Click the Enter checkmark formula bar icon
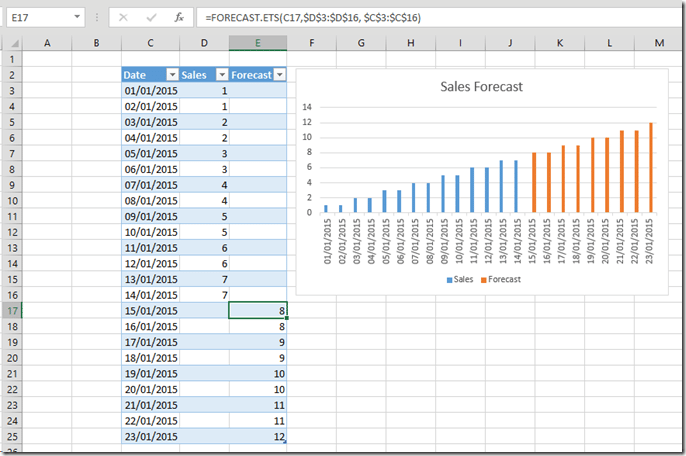The image size is (686, 456). (x=151, y=18)
